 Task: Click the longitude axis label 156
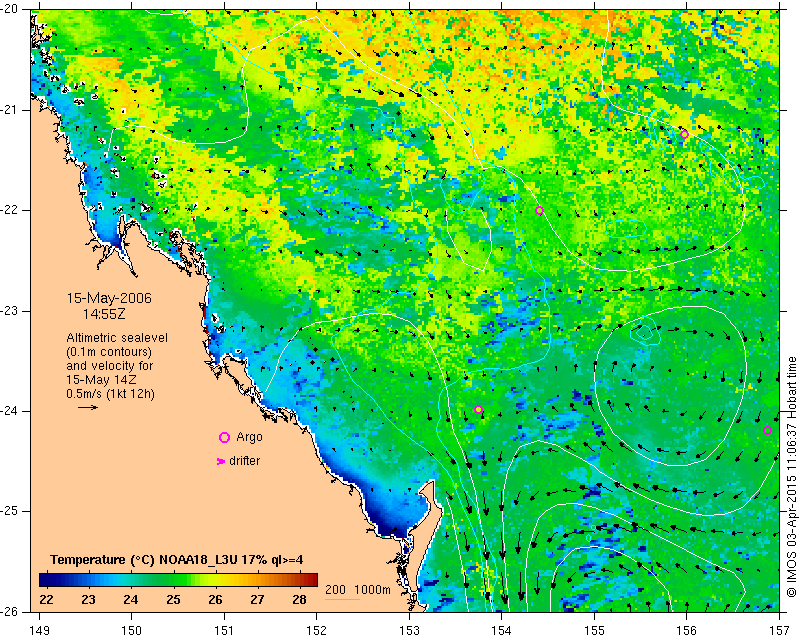pos(686,631)
